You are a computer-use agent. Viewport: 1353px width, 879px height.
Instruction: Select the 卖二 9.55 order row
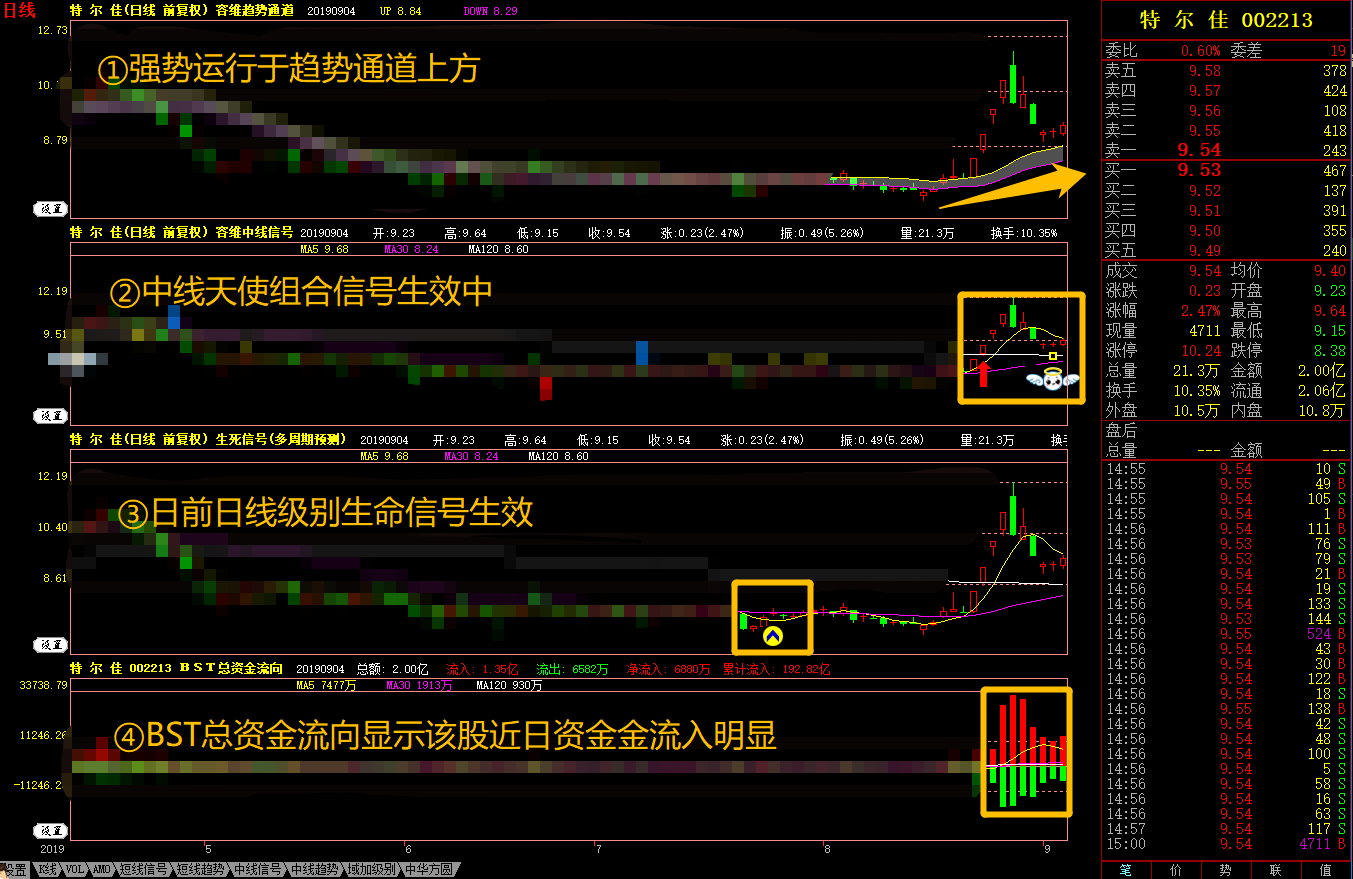[1226, 131]
